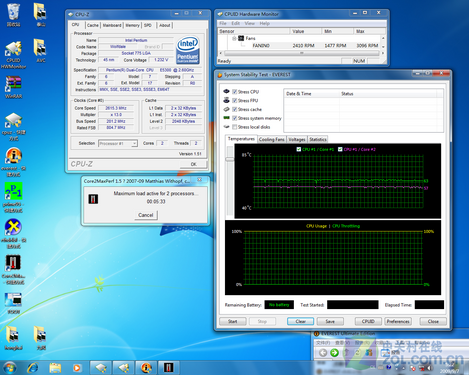
Task: Click the Windows Media Player taskbar icon
Action: pos(77,368)
